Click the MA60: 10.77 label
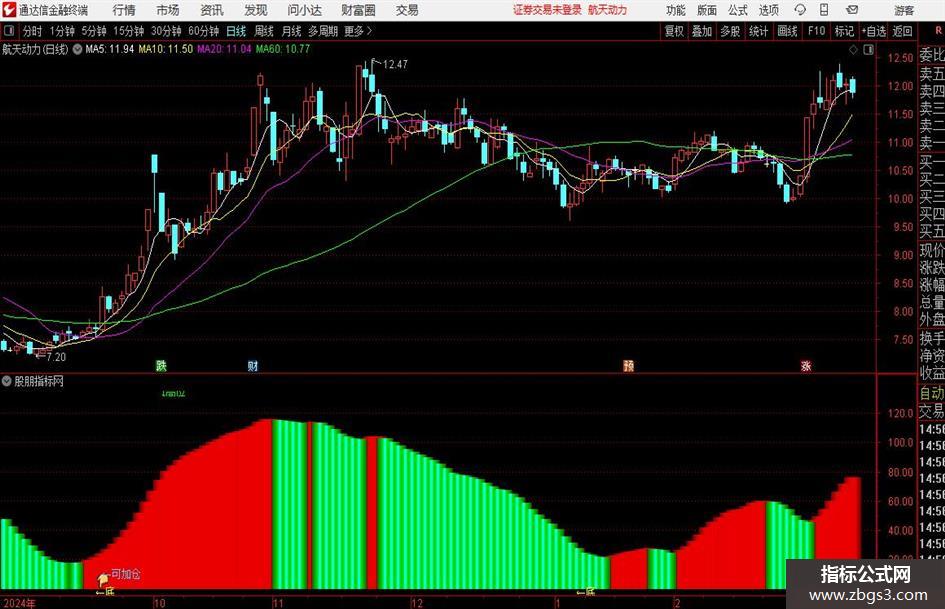 (x=283, y=49)
